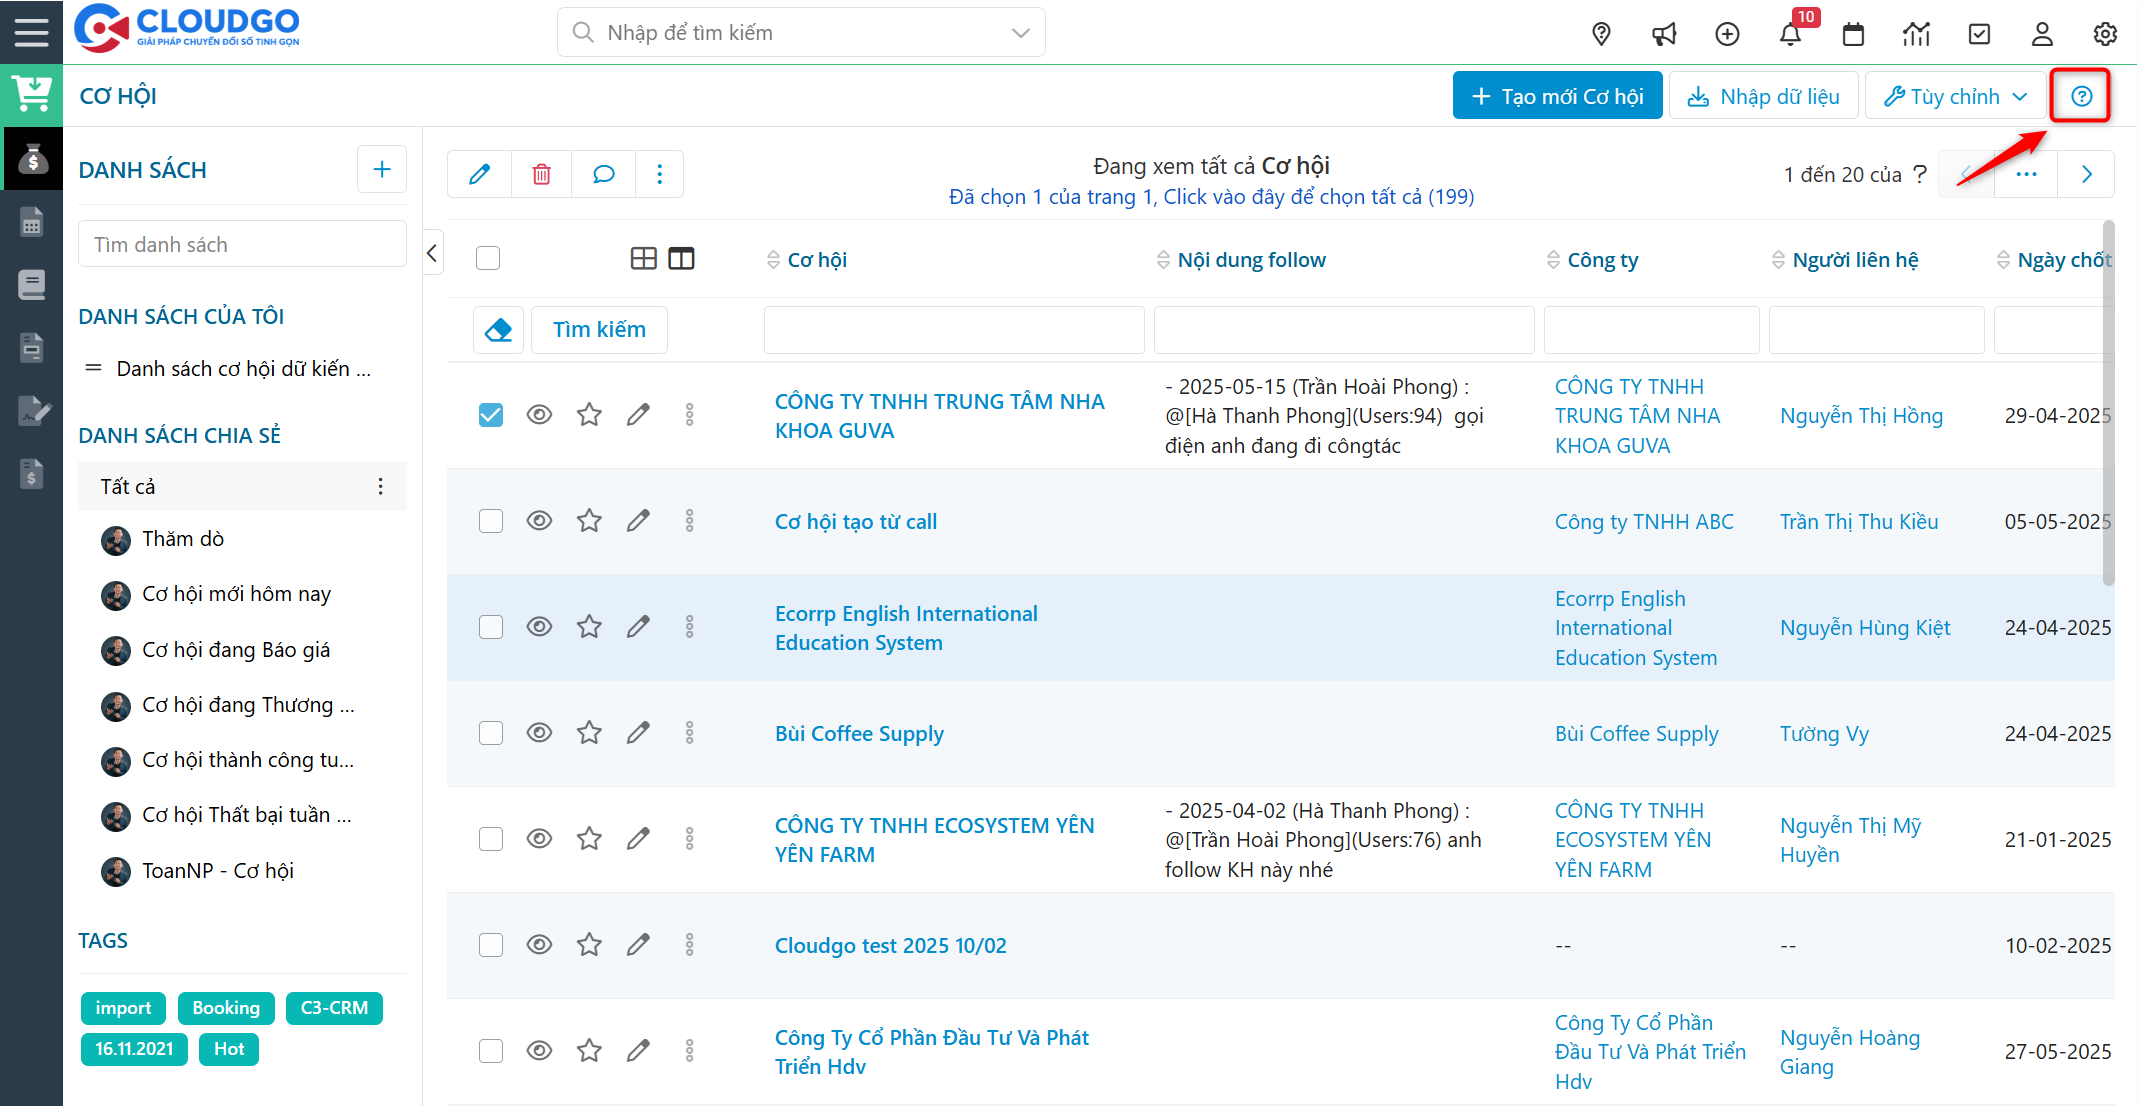Open the calendar icon in header
Screen dimensions: 2140x1106
coord(1853,34)
